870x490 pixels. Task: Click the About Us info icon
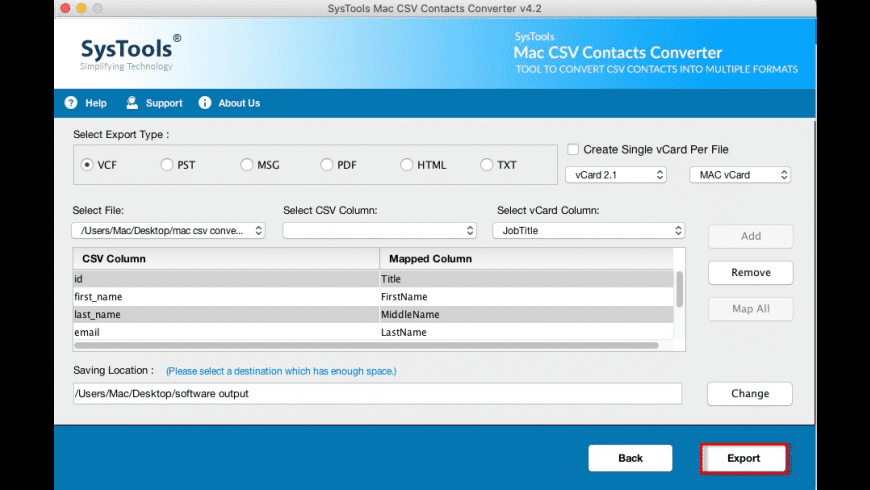205,103
